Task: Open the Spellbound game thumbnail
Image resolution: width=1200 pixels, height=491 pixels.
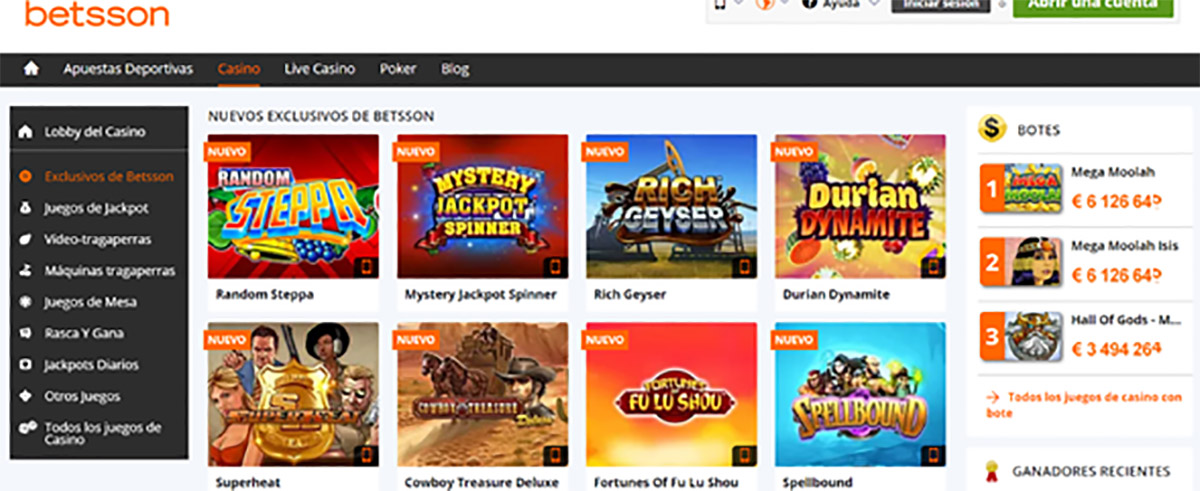Action: click(x=860, y=395)
